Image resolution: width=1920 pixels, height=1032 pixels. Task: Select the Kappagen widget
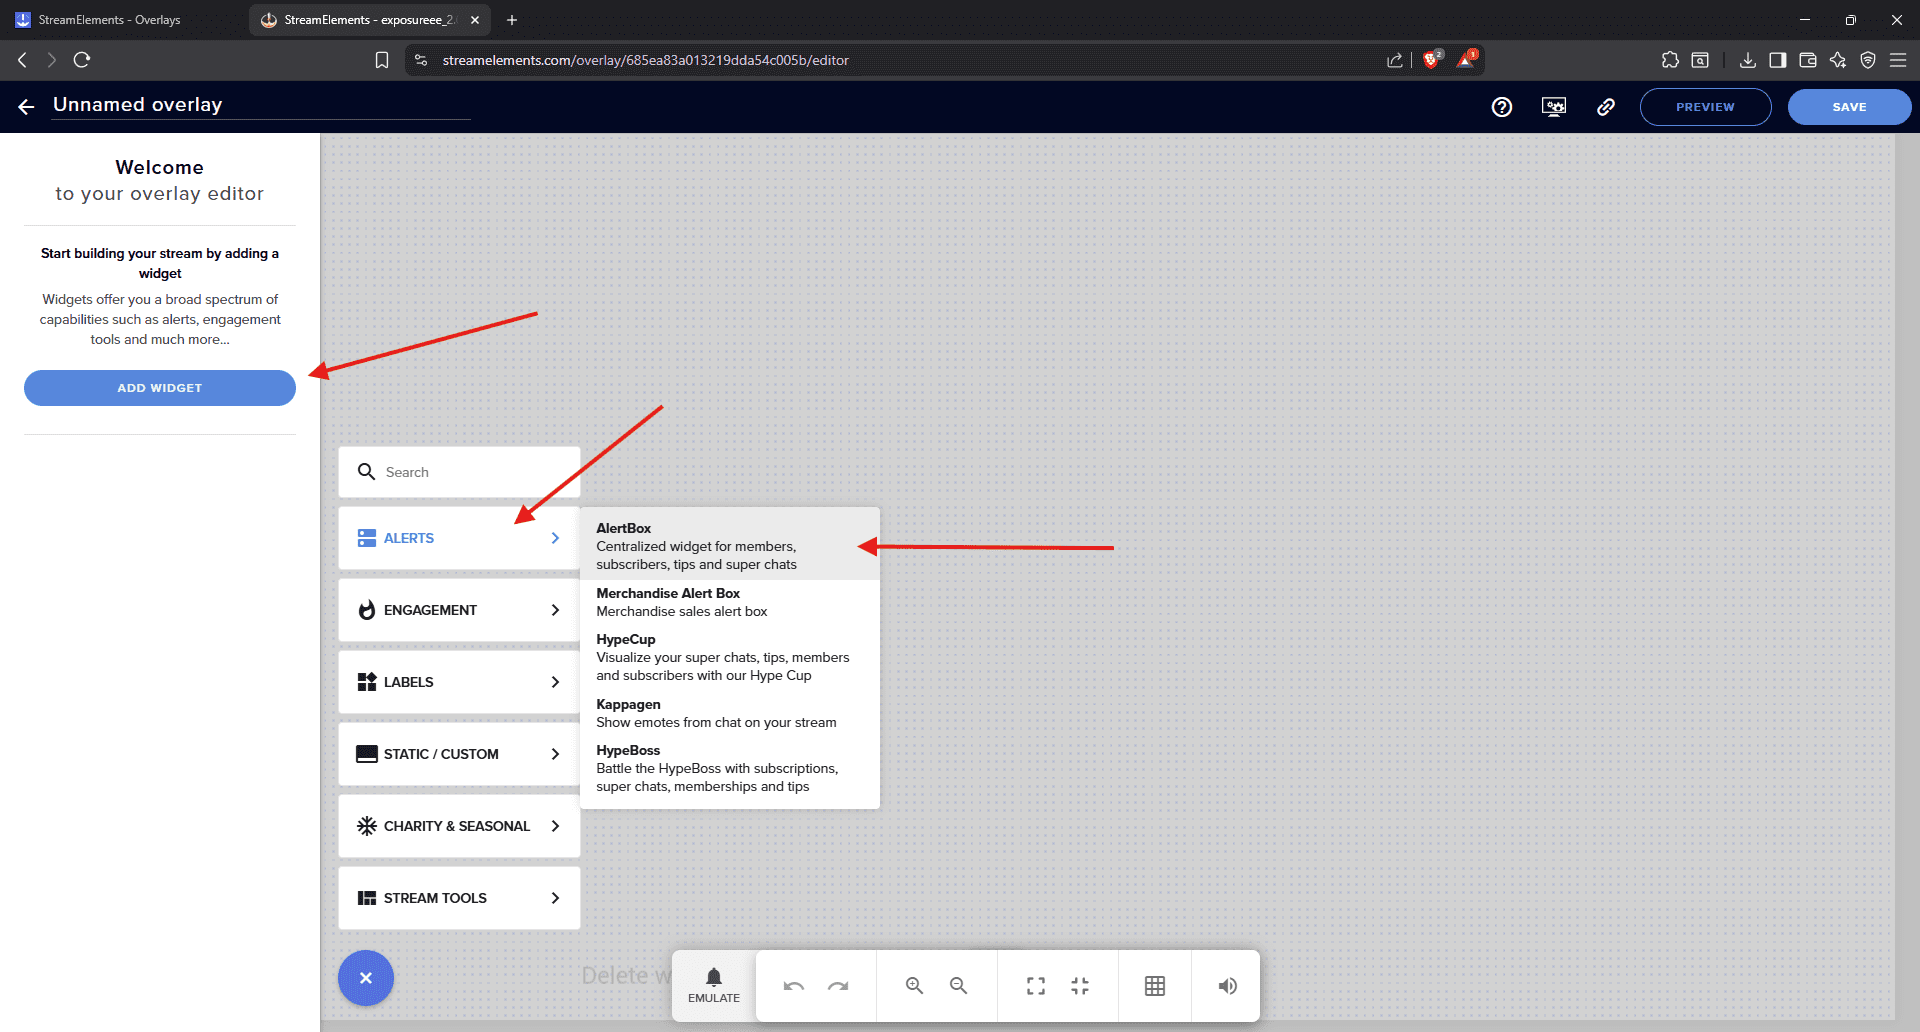click(730, 713)
